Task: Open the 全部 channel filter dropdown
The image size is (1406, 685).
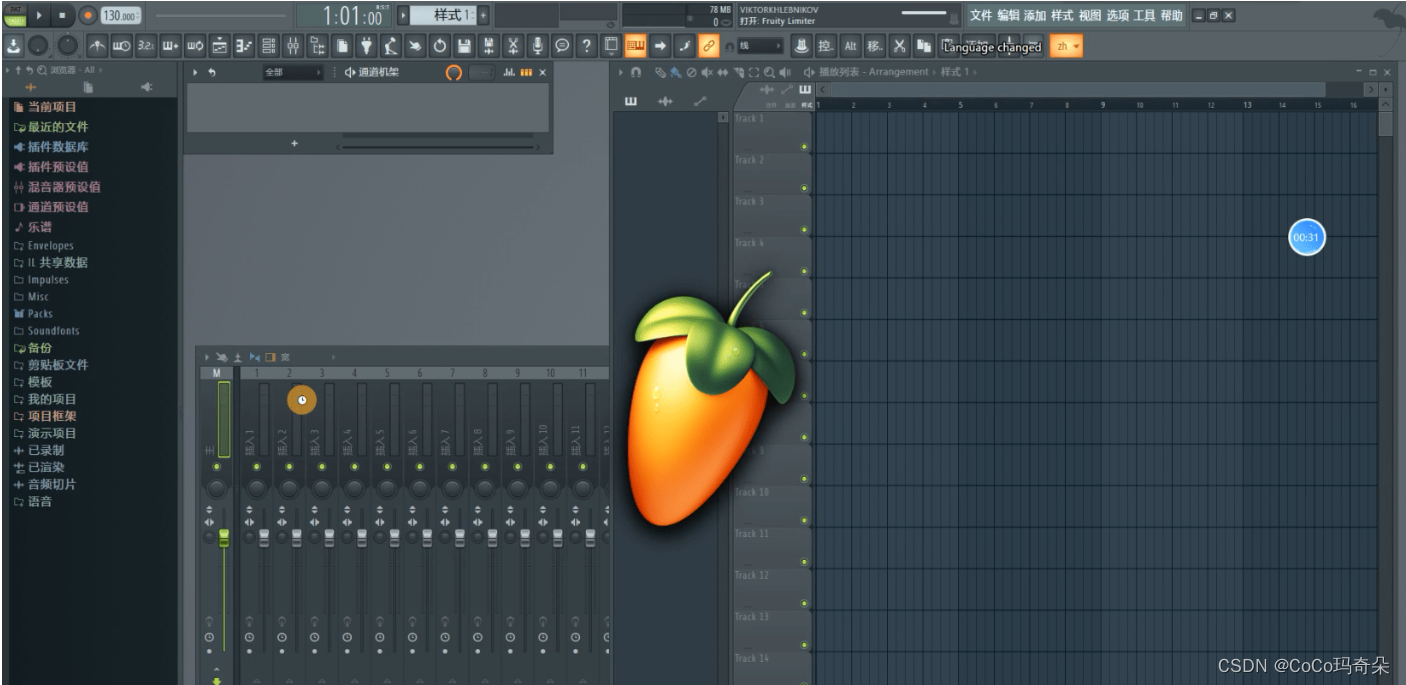Action: click(293, 72)
